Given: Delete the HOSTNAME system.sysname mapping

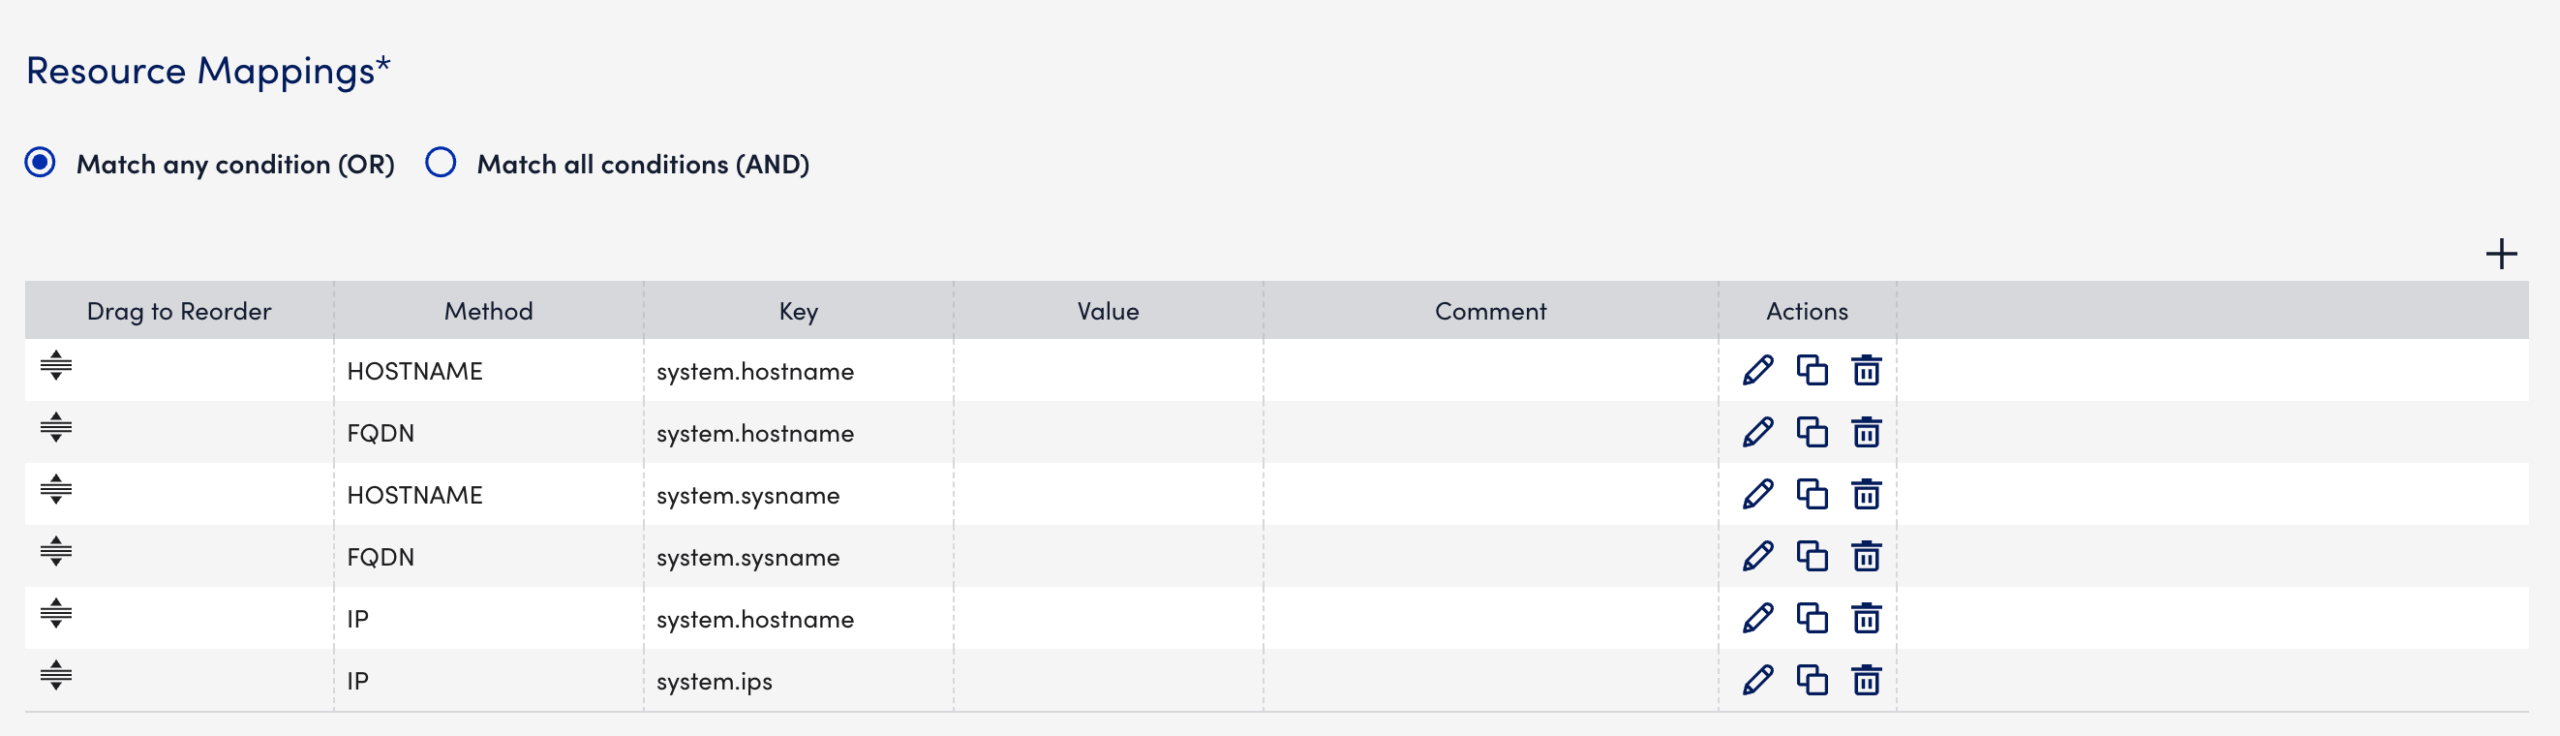Looking at the screenshot, I should click(1868, 495).
